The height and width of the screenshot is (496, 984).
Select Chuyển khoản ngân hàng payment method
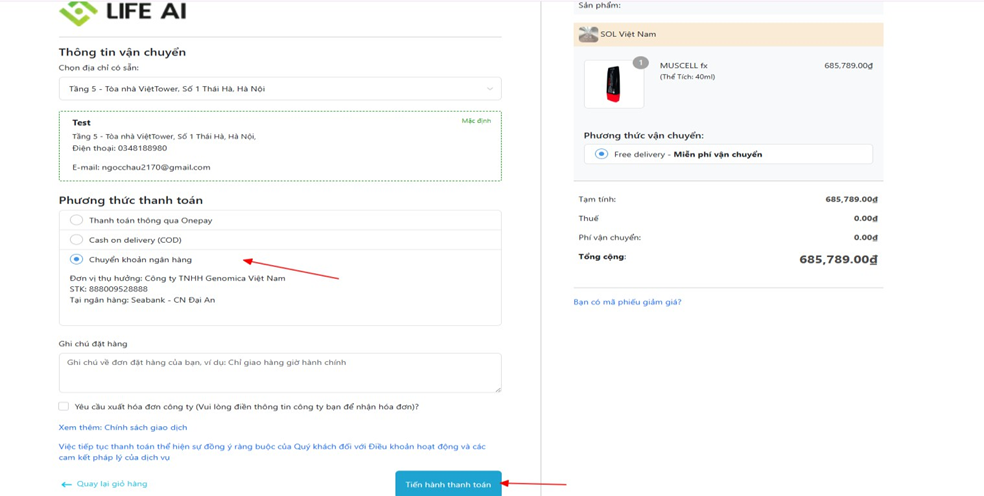tap(77, 259)
